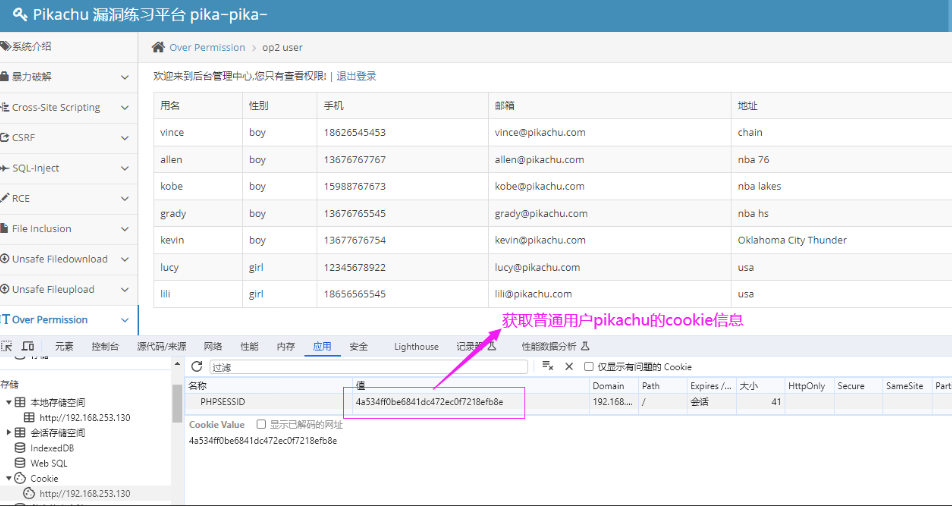Click the lock icon beside 暴力破解

5,77
